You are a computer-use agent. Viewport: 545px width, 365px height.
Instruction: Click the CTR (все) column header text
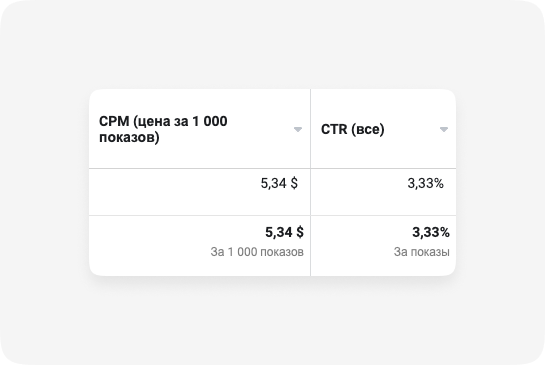(x=352, y=129)
